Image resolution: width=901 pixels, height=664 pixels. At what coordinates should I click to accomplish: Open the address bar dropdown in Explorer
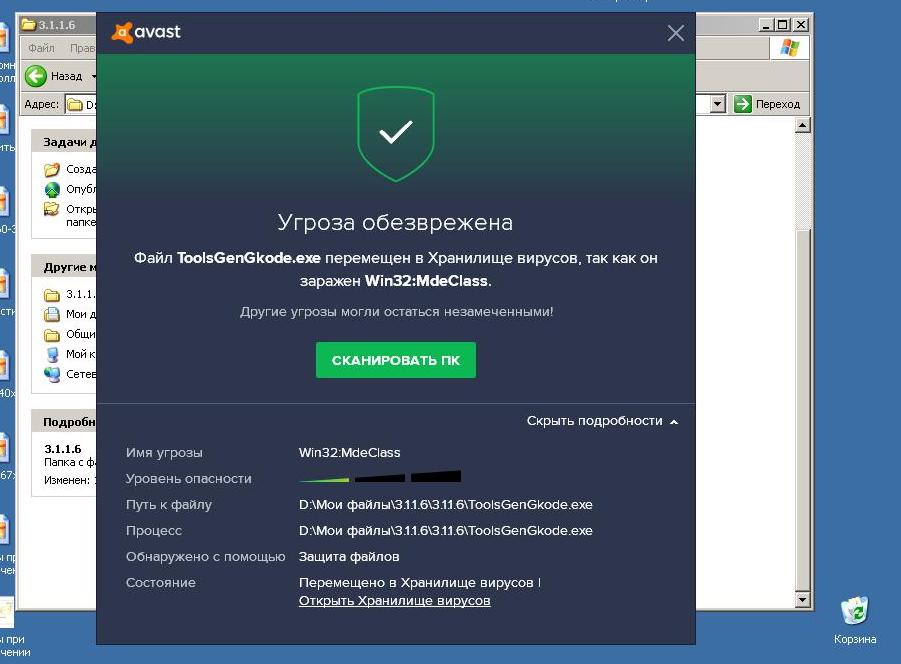[x=717, y=104]
